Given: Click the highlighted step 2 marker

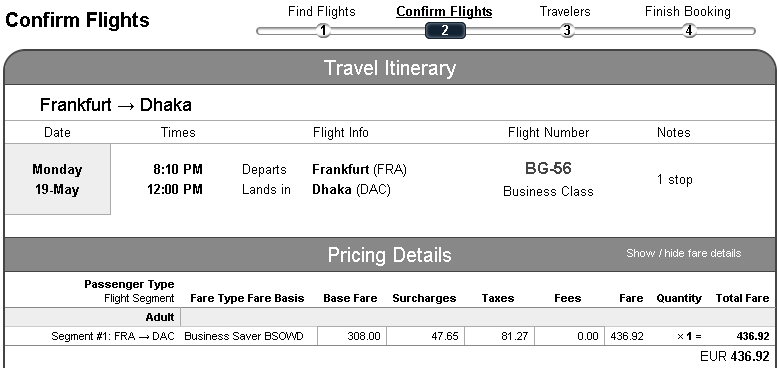Looking at the screenshot, I should [445, 30].
